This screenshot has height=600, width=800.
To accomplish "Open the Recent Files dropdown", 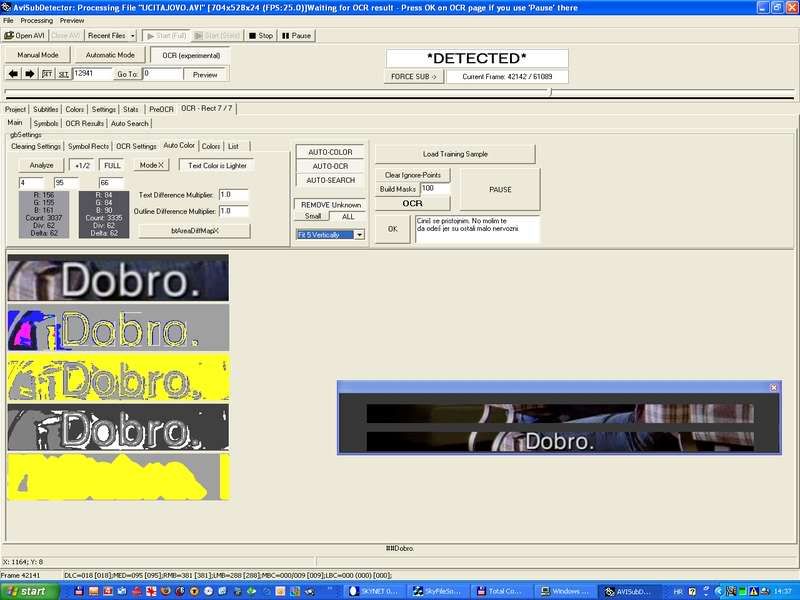I will [x=109, y=35].
